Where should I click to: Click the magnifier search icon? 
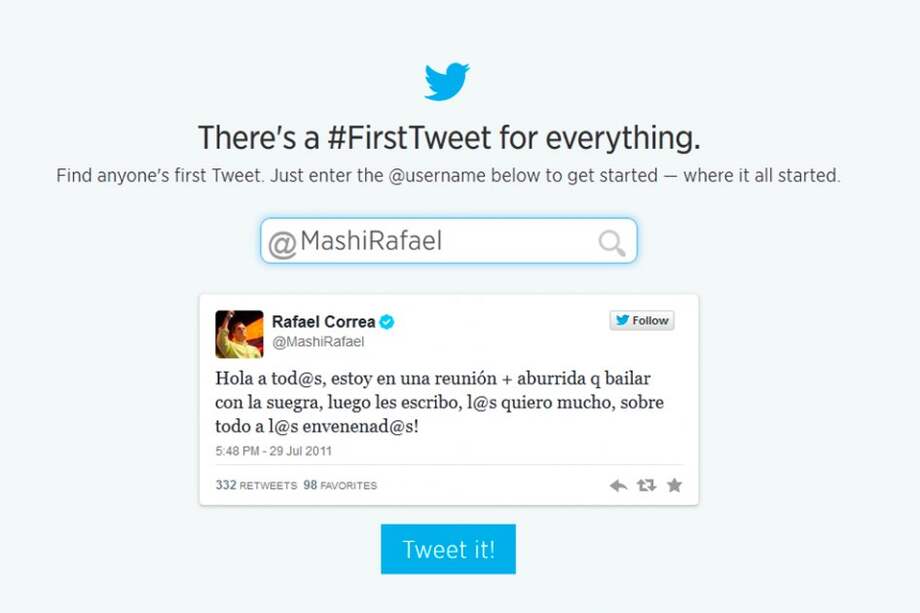[611, 243]
